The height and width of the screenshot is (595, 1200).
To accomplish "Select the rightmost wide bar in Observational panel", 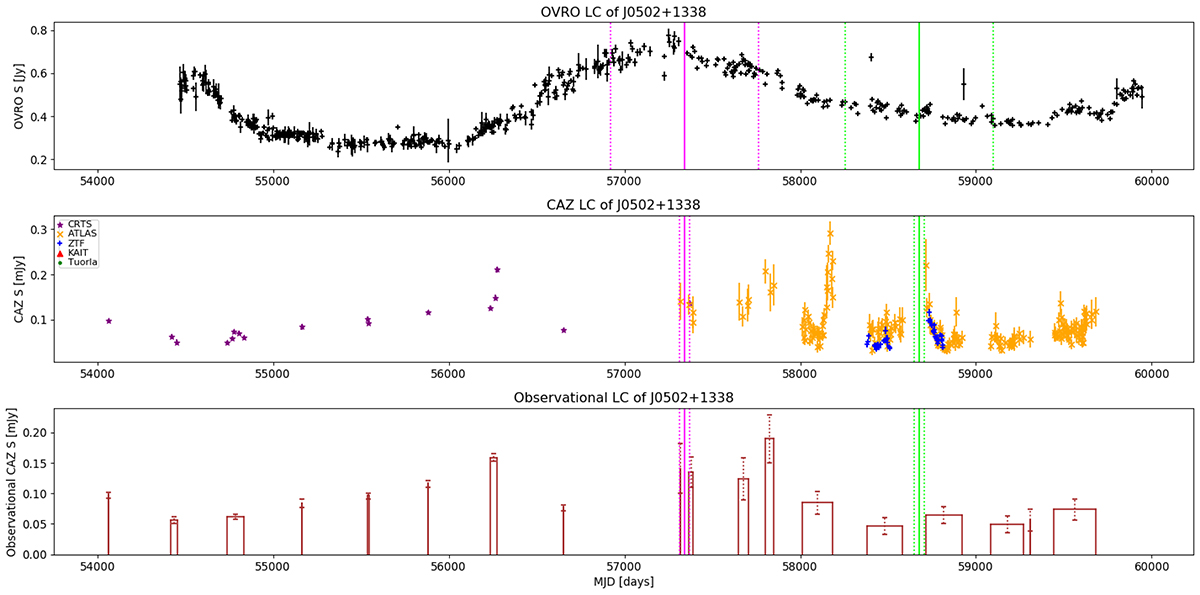I will 1075,531.
